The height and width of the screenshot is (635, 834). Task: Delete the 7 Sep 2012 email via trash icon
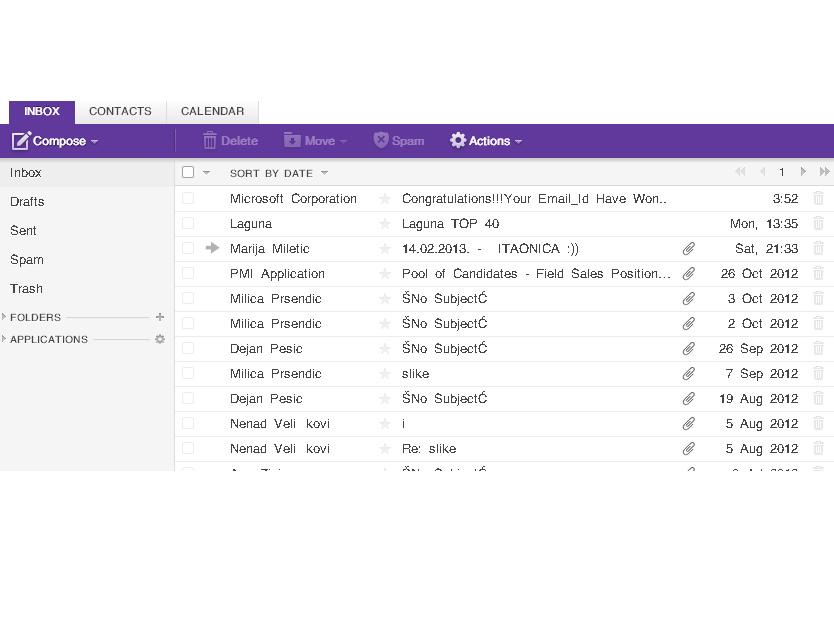pos(819,373)
